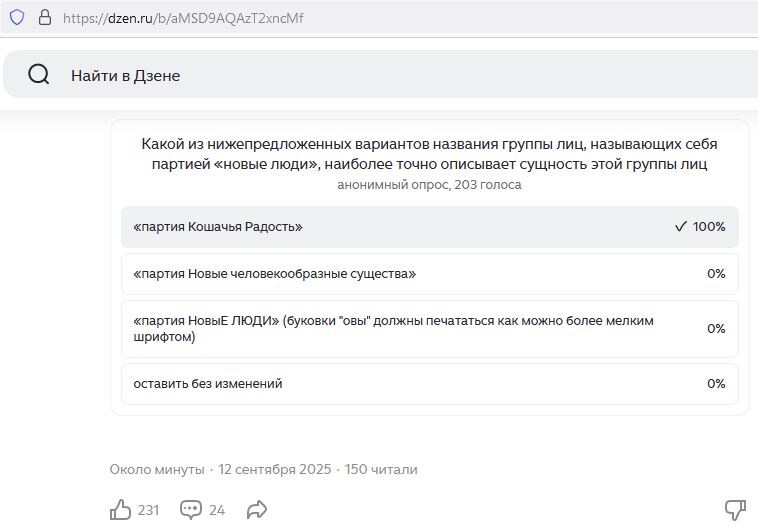758x527 pixels.
Task: Click the share arrow icon
Action: [x=257, y=510]
